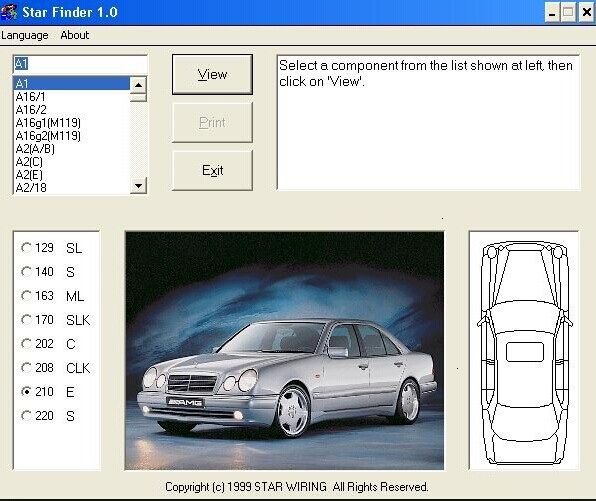Close the Star Finder window
The width and height of the screenshot is (596, 501).
(586, 13)
